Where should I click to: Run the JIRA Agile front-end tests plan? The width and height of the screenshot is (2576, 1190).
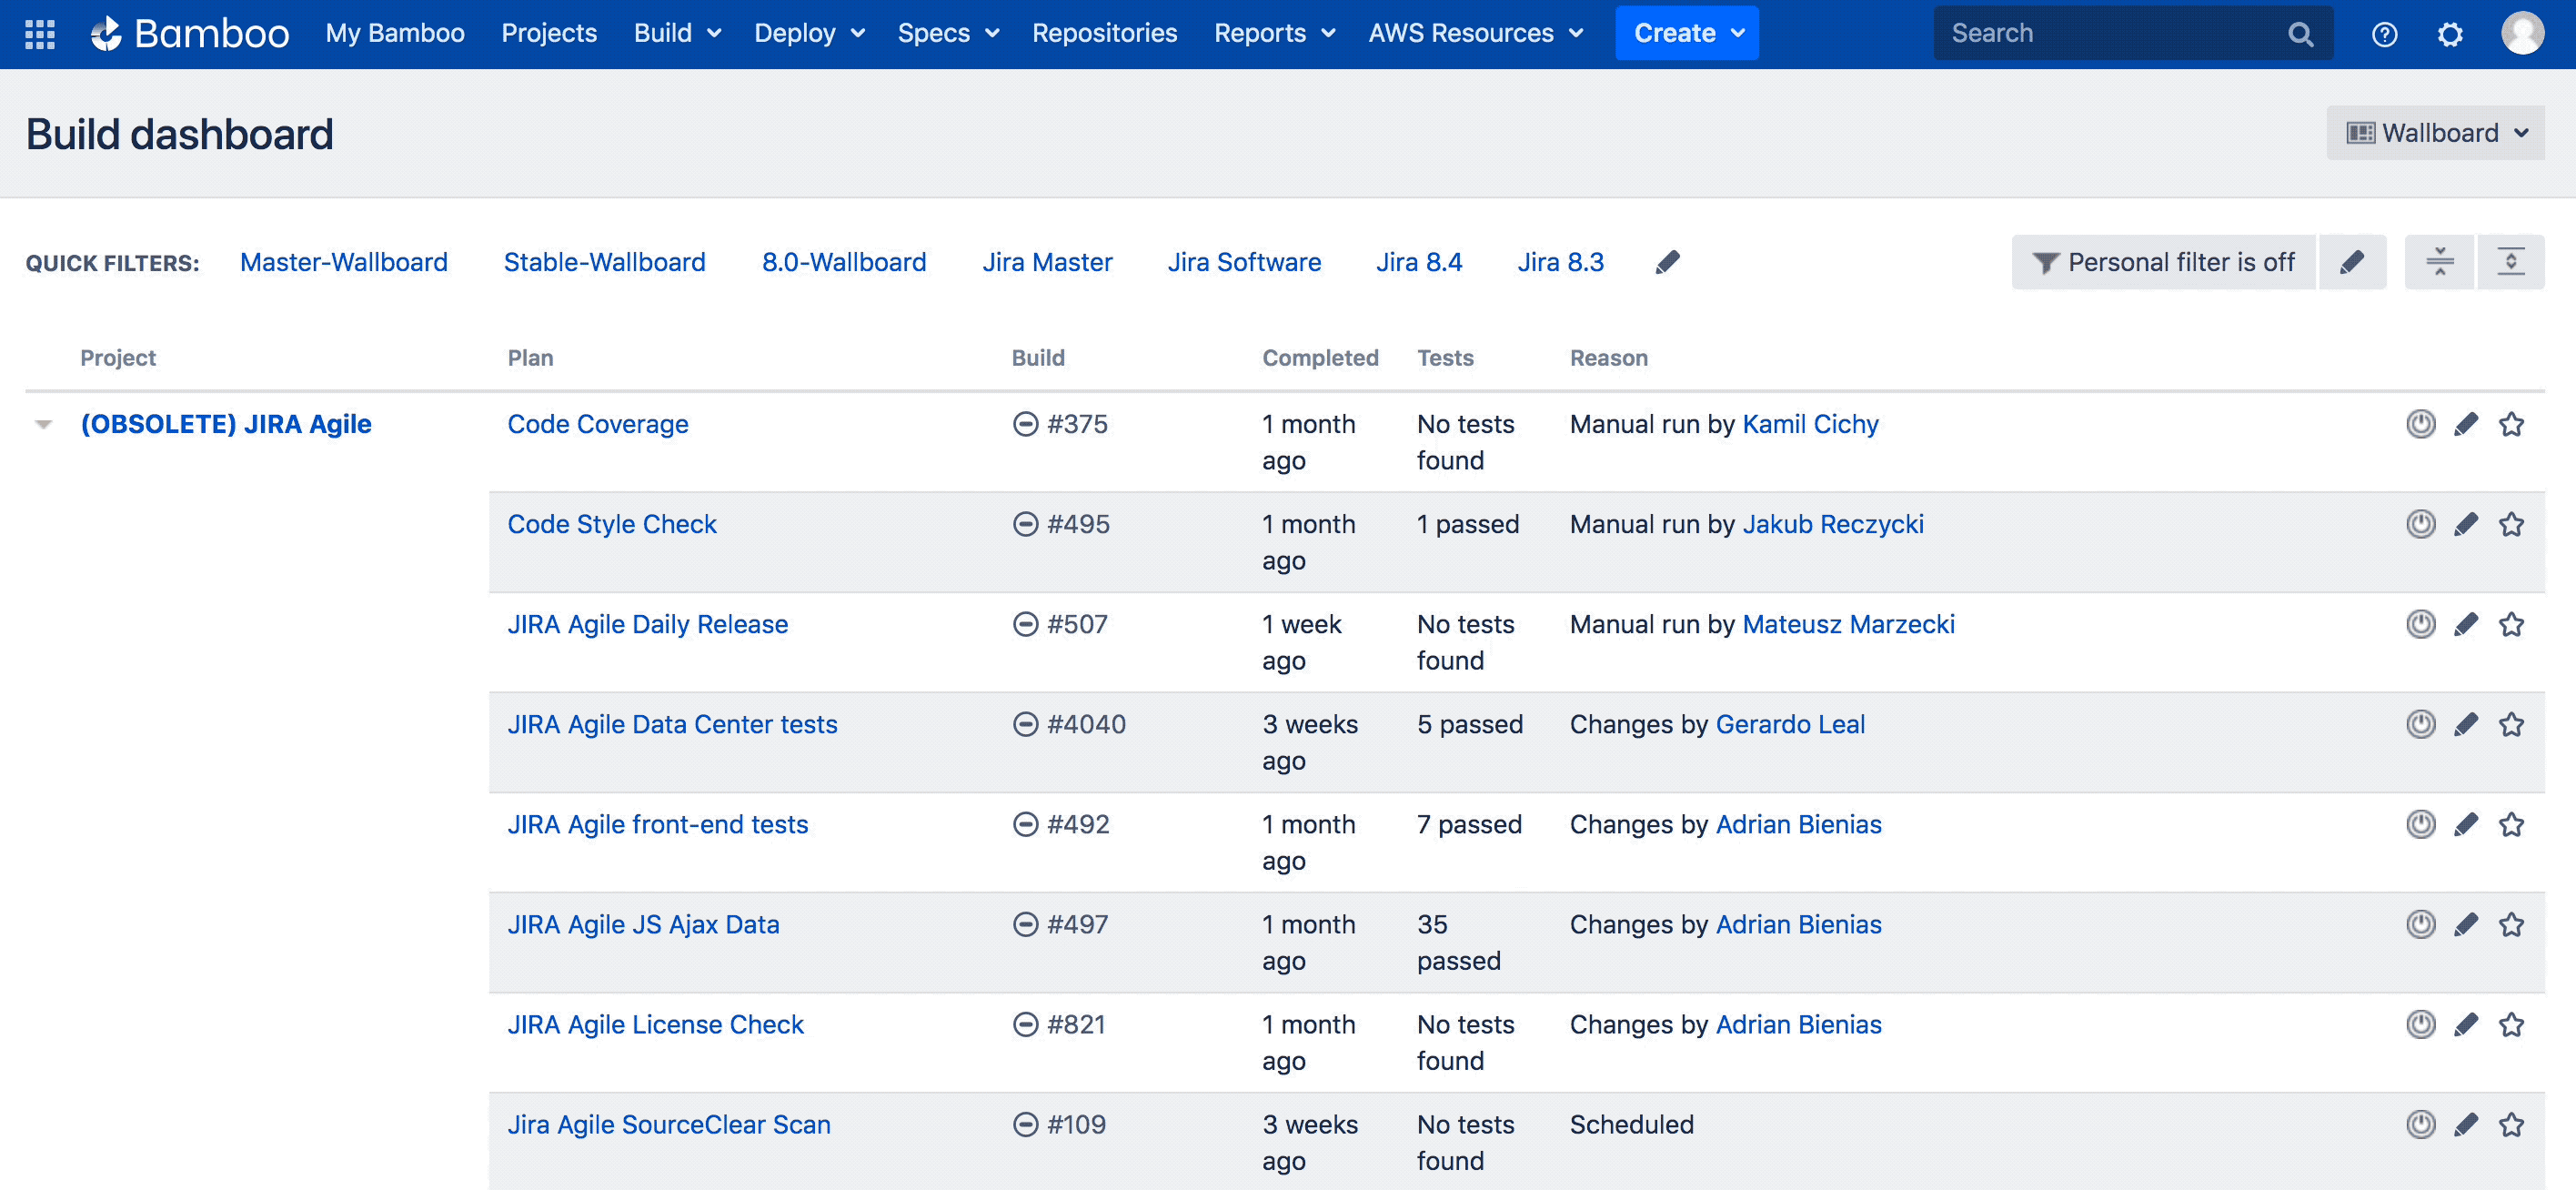point(2420,824)
